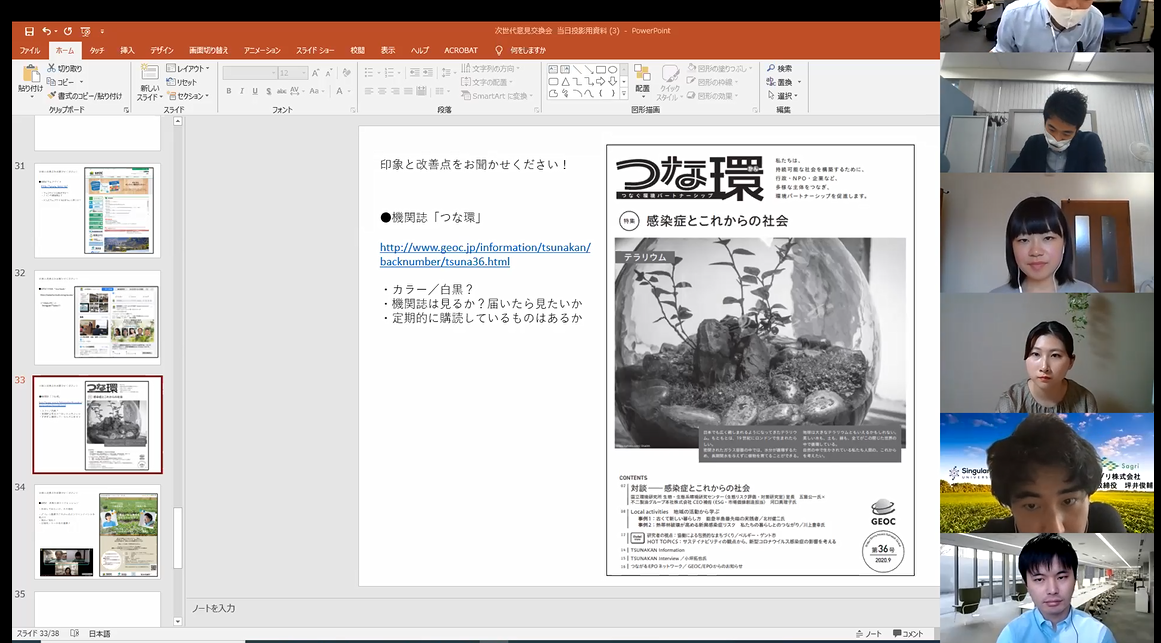The image size is (1161, 643).
Task: Cut selection with 切り取り
Action: coord(64,68)
